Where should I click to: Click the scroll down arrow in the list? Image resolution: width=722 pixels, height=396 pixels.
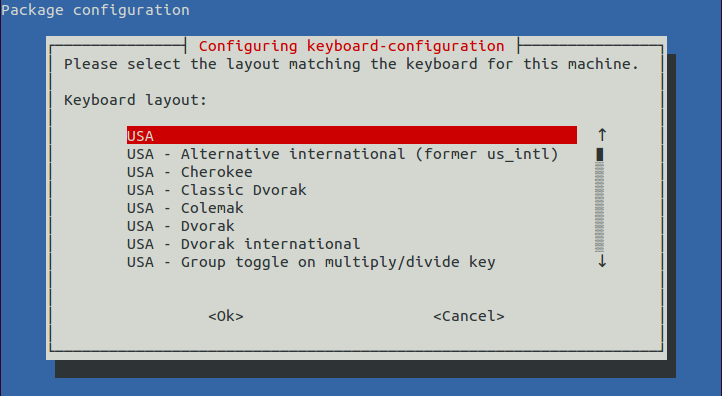602,262
